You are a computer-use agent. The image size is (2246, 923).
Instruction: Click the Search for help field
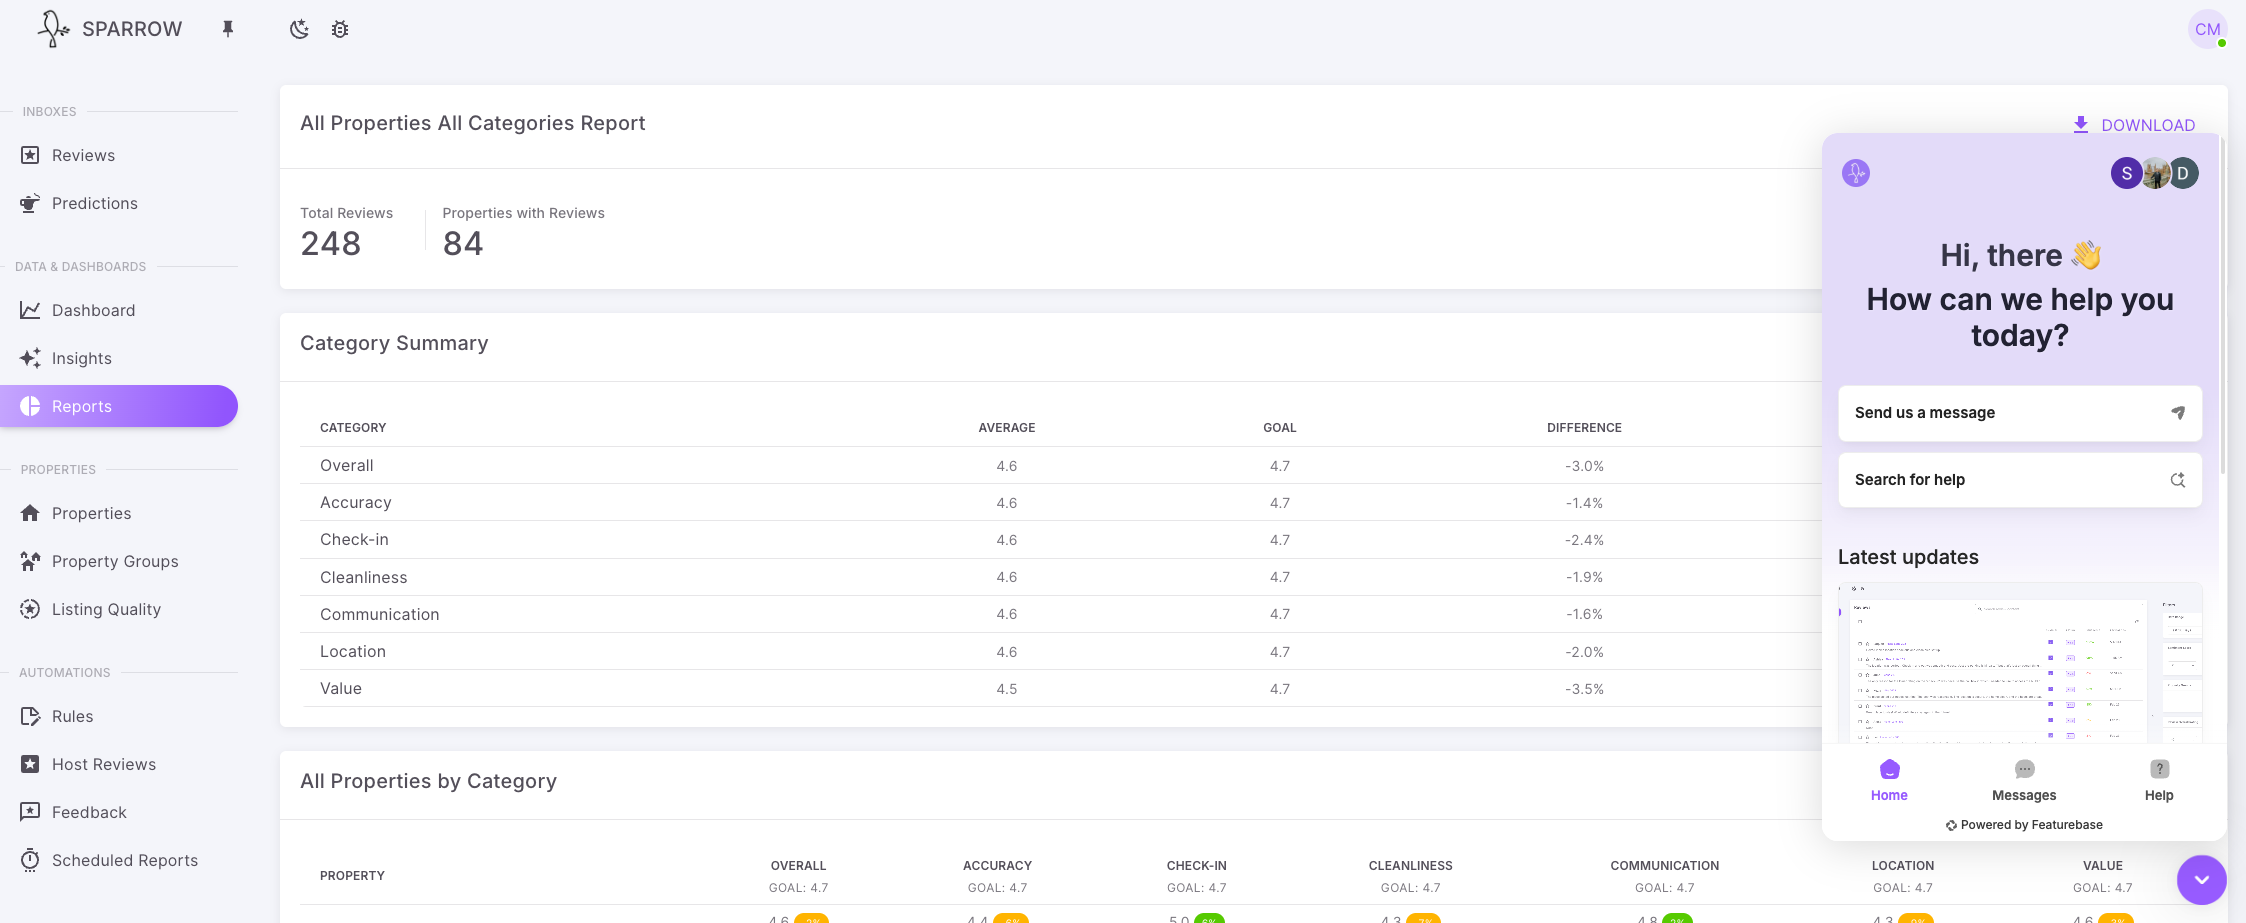click(x=2019, y=480)
